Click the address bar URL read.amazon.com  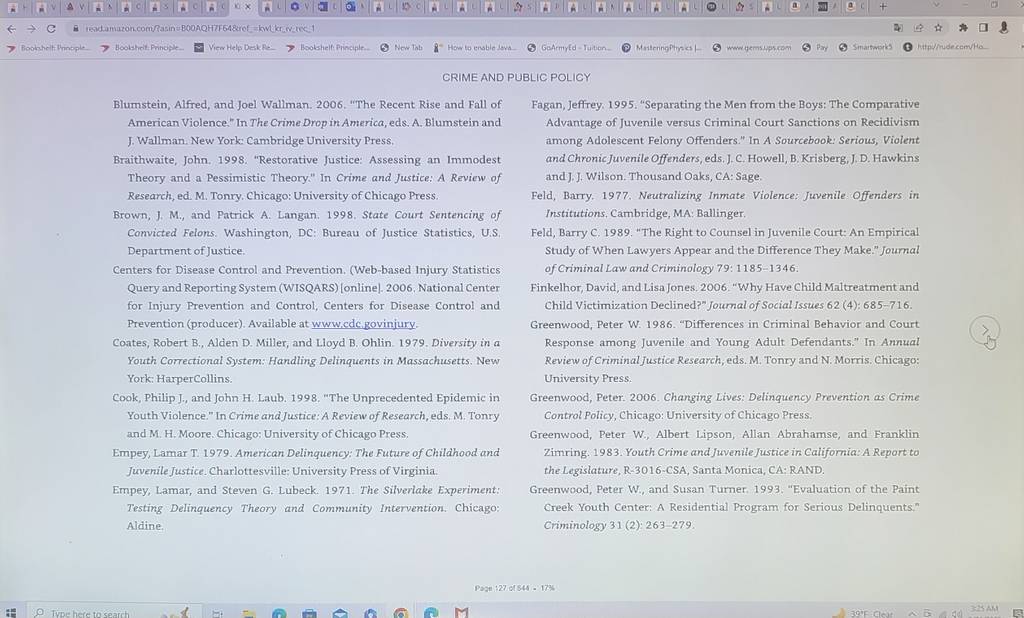click(x=200, y=29)
